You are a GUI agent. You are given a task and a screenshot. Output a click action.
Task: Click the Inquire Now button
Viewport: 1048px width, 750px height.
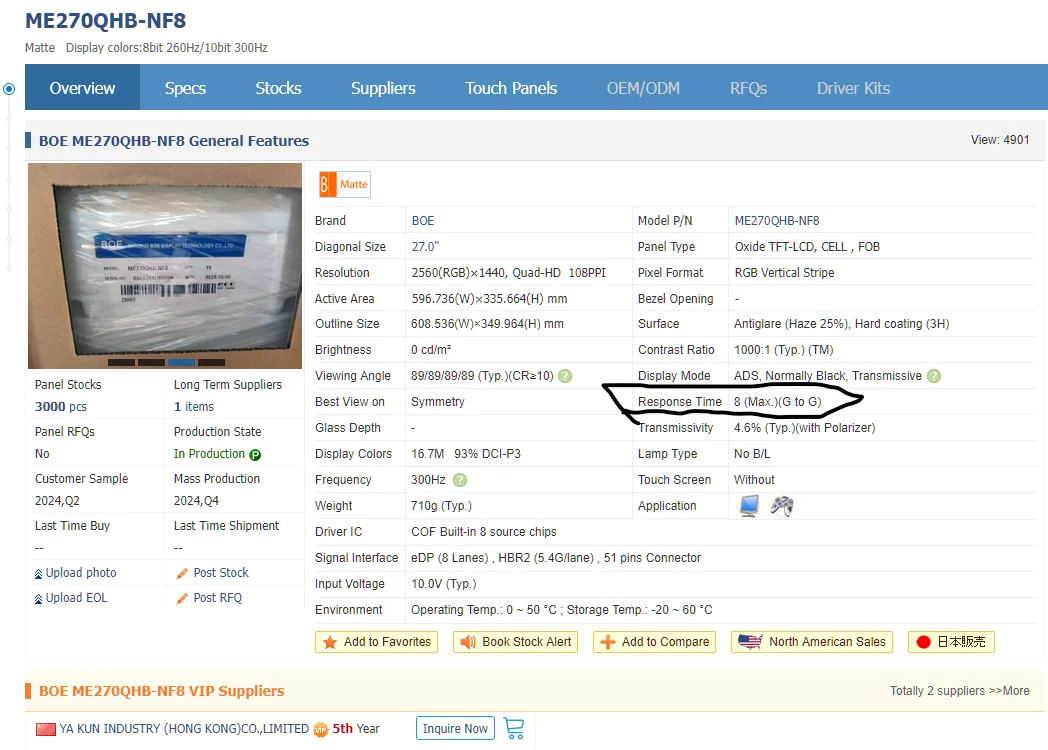click(455, 729)
